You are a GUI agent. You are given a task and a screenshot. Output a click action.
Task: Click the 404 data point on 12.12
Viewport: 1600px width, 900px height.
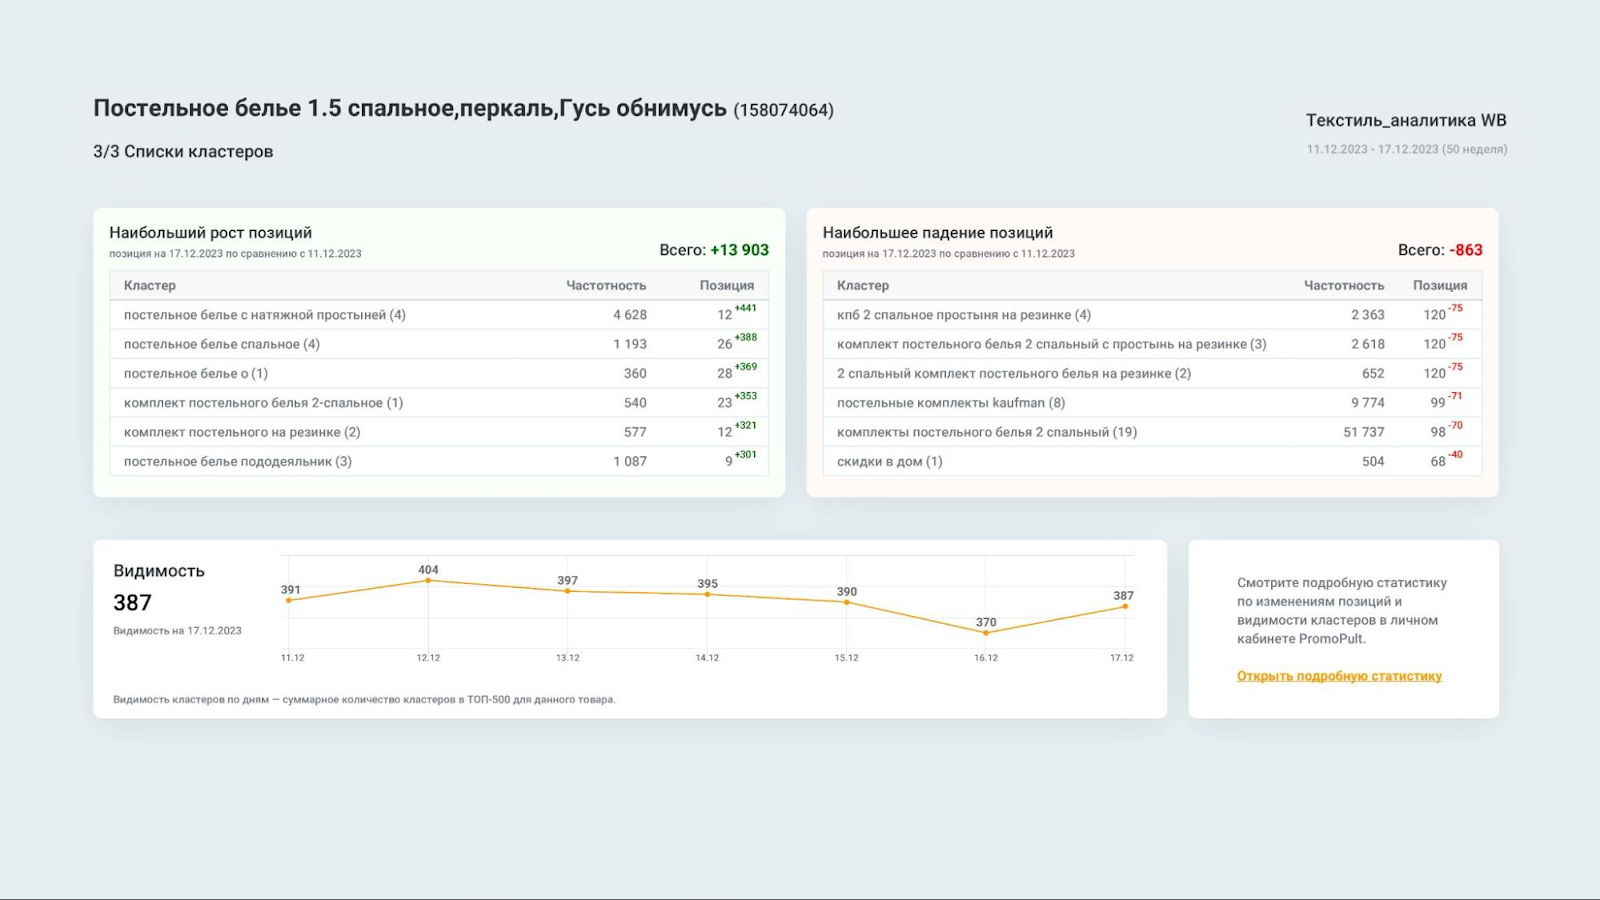click(x=428, y=580)
